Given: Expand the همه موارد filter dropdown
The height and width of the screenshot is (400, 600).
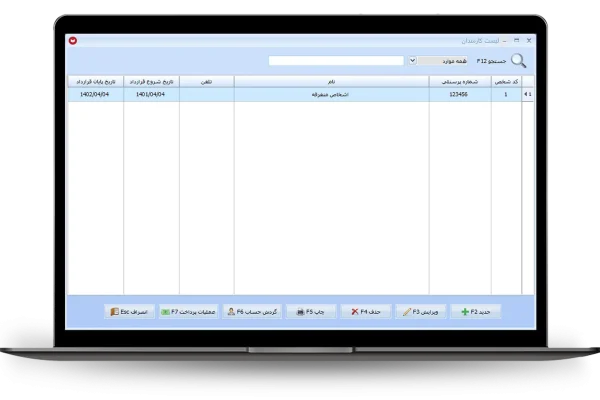Looking at the screenshot, I should [x=412, y=60].
